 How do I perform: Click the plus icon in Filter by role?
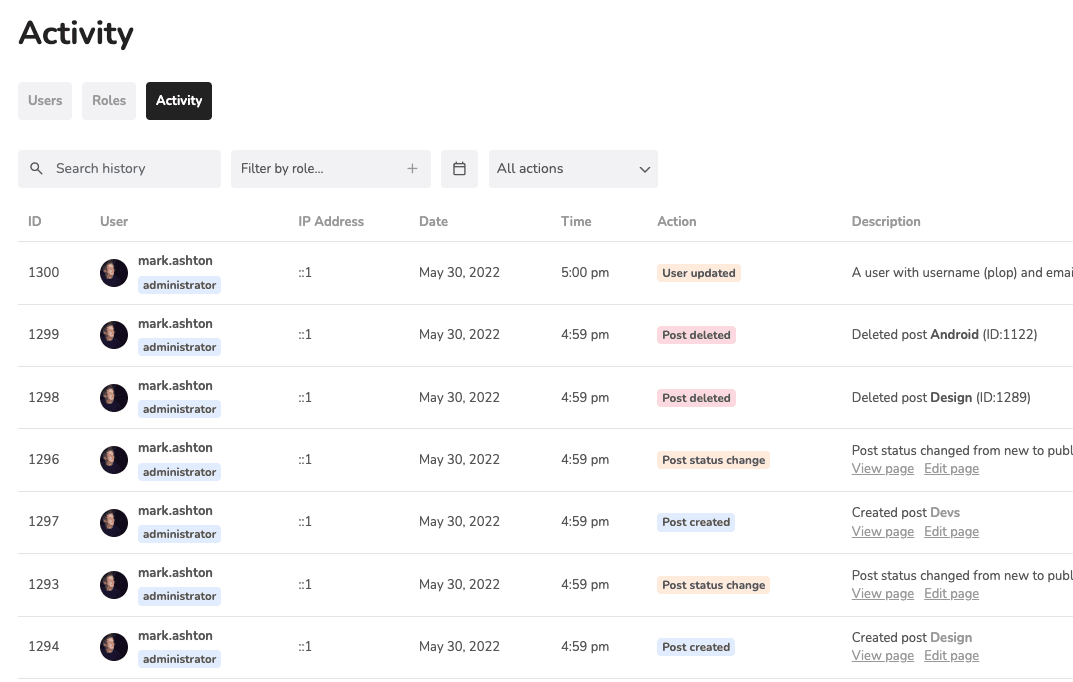coord(412,168)
